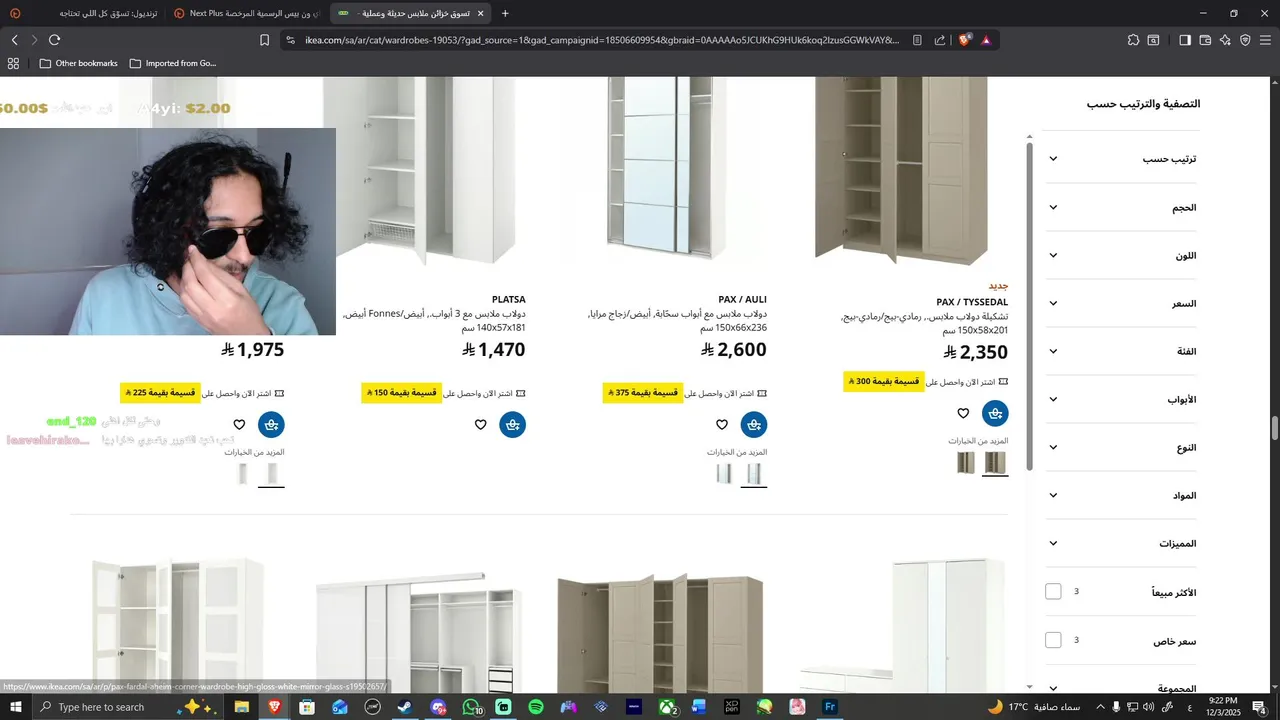This screenshot has height=720, width=1280.
Task: Expand the السعر price filter
Action: tap(1122, 303)
